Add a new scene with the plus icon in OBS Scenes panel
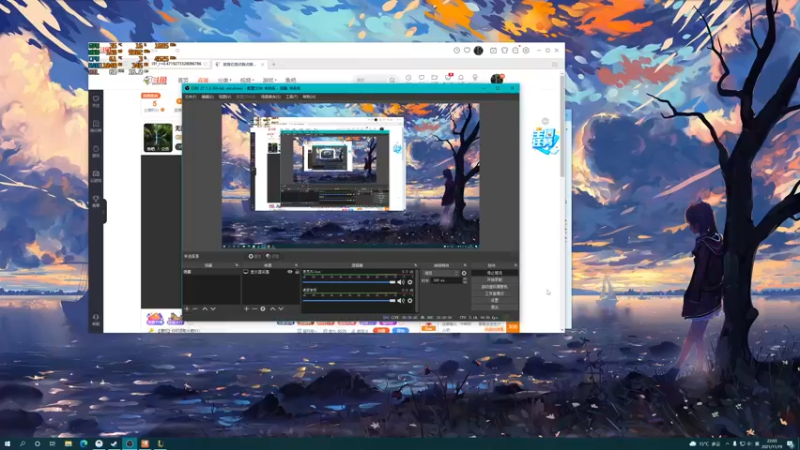 (x=187, y=309)
